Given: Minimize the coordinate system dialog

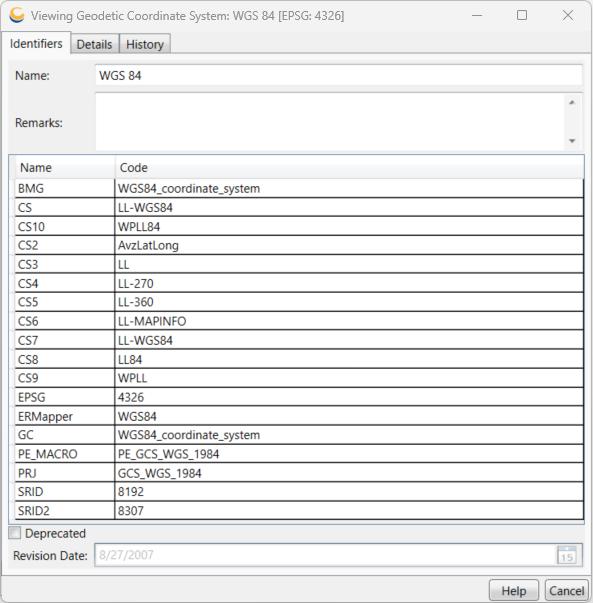Looking at the screenshot, I should click(477, 15).
